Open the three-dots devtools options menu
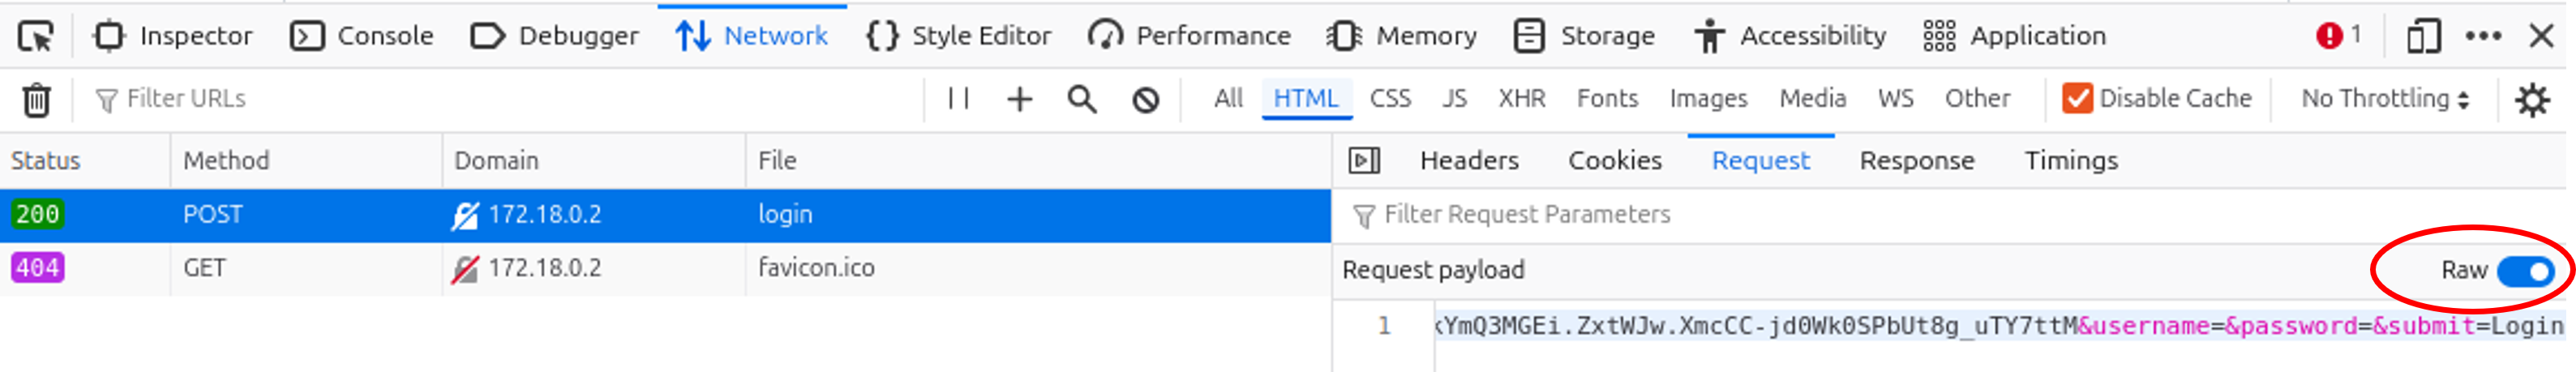 (2483, 37)
